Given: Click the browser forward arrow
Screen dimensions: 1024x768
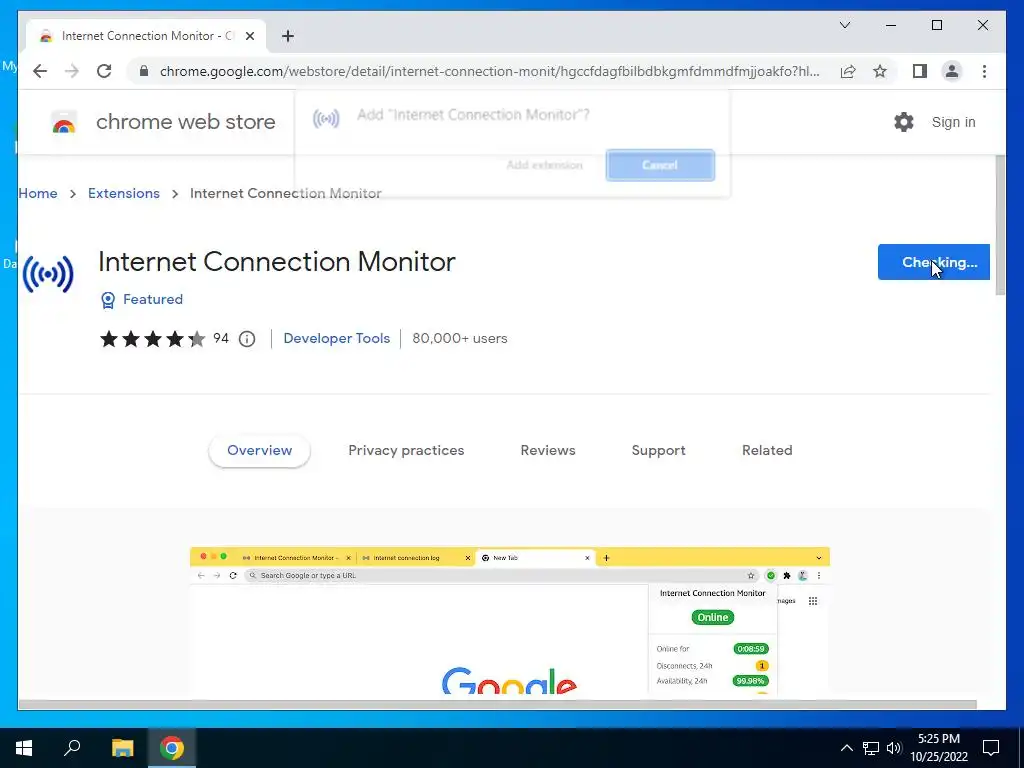Looking at the screenshot, I should click(x=71, y=71).
